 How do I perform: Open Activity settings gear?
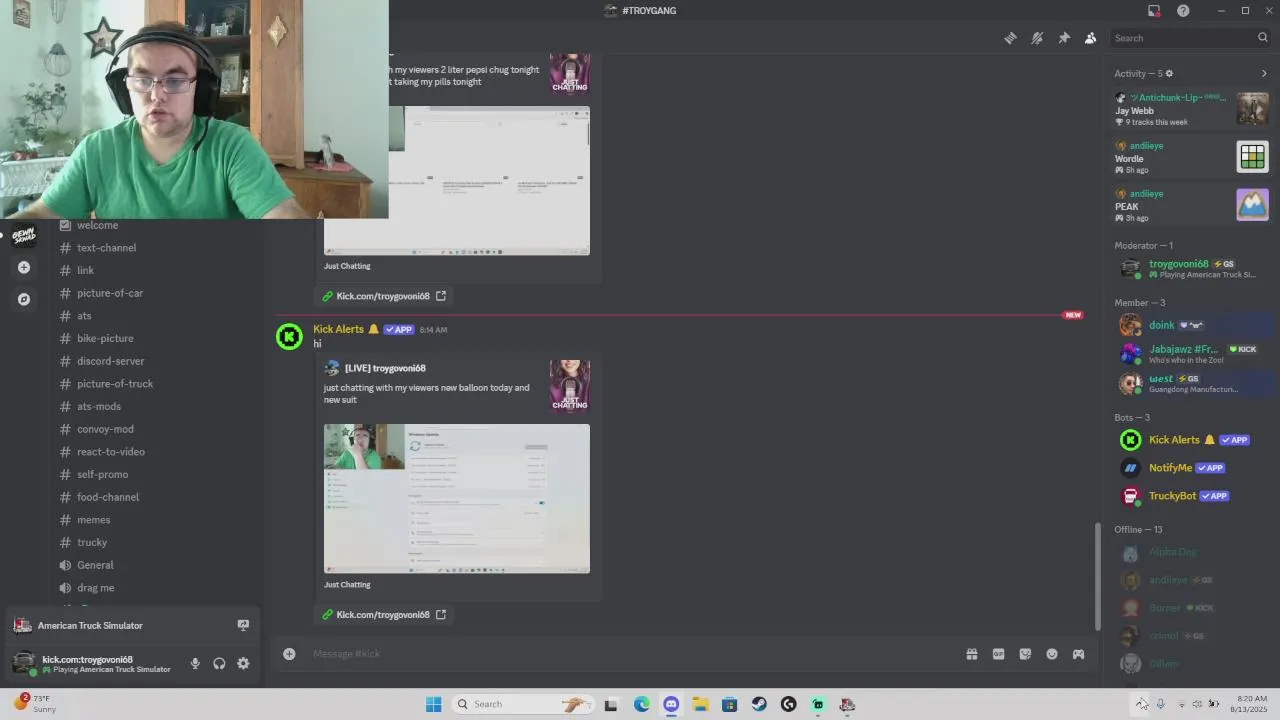click(1169, 73)
